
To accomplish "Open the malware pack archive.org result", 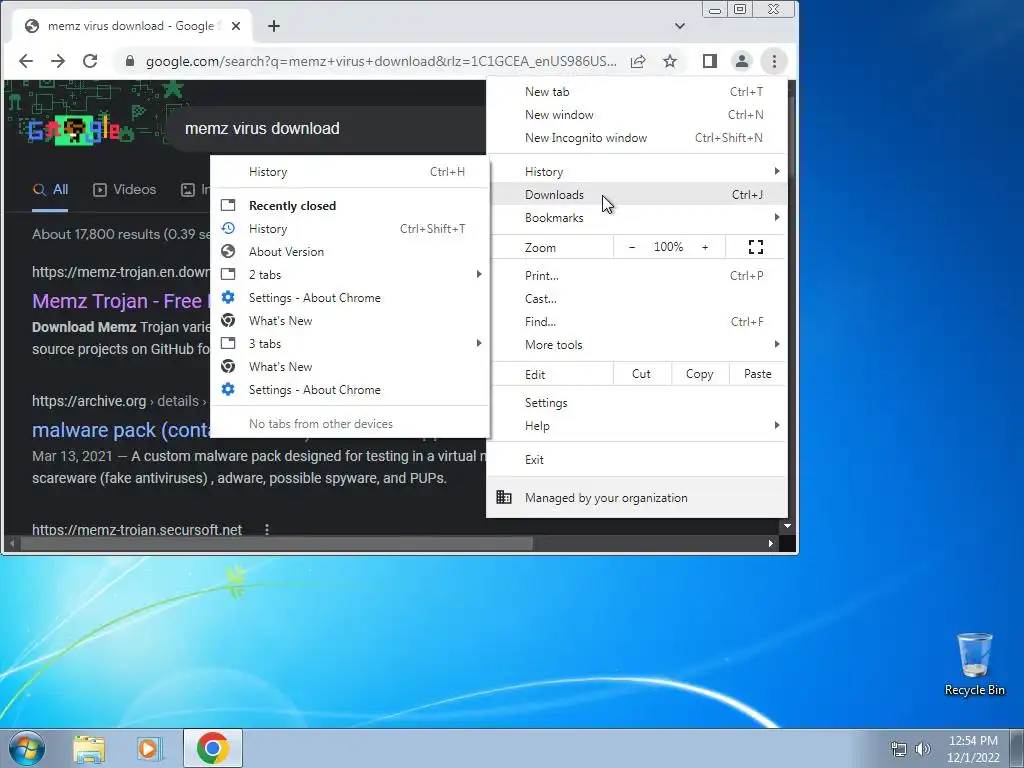I will pos(121,430).
